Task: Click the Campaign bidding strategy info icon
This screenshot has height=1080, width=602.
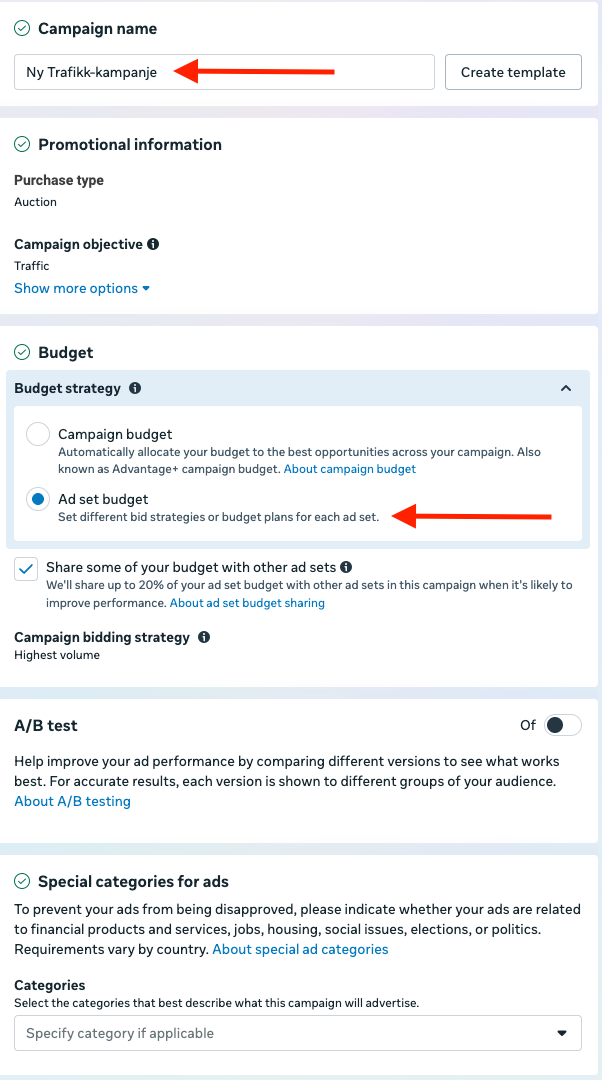Action: (204, 637)
